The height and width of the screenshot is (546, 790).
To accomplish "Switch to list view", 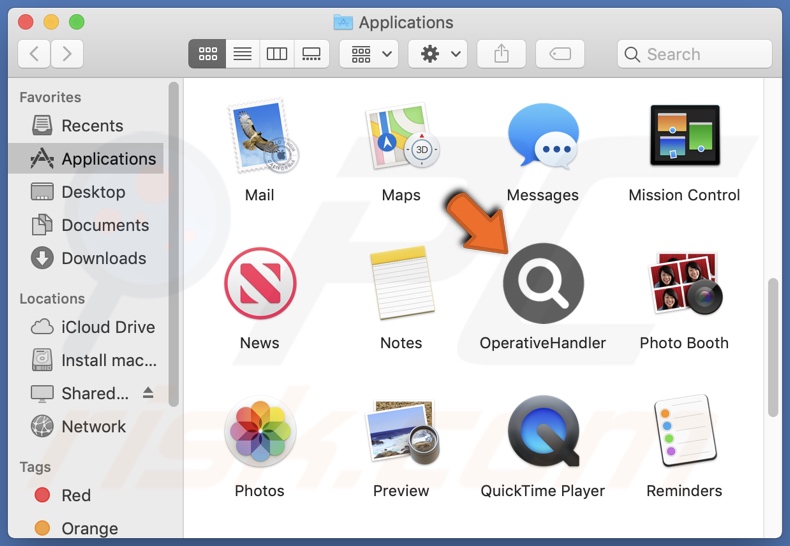I will click(x=242, y=53).
